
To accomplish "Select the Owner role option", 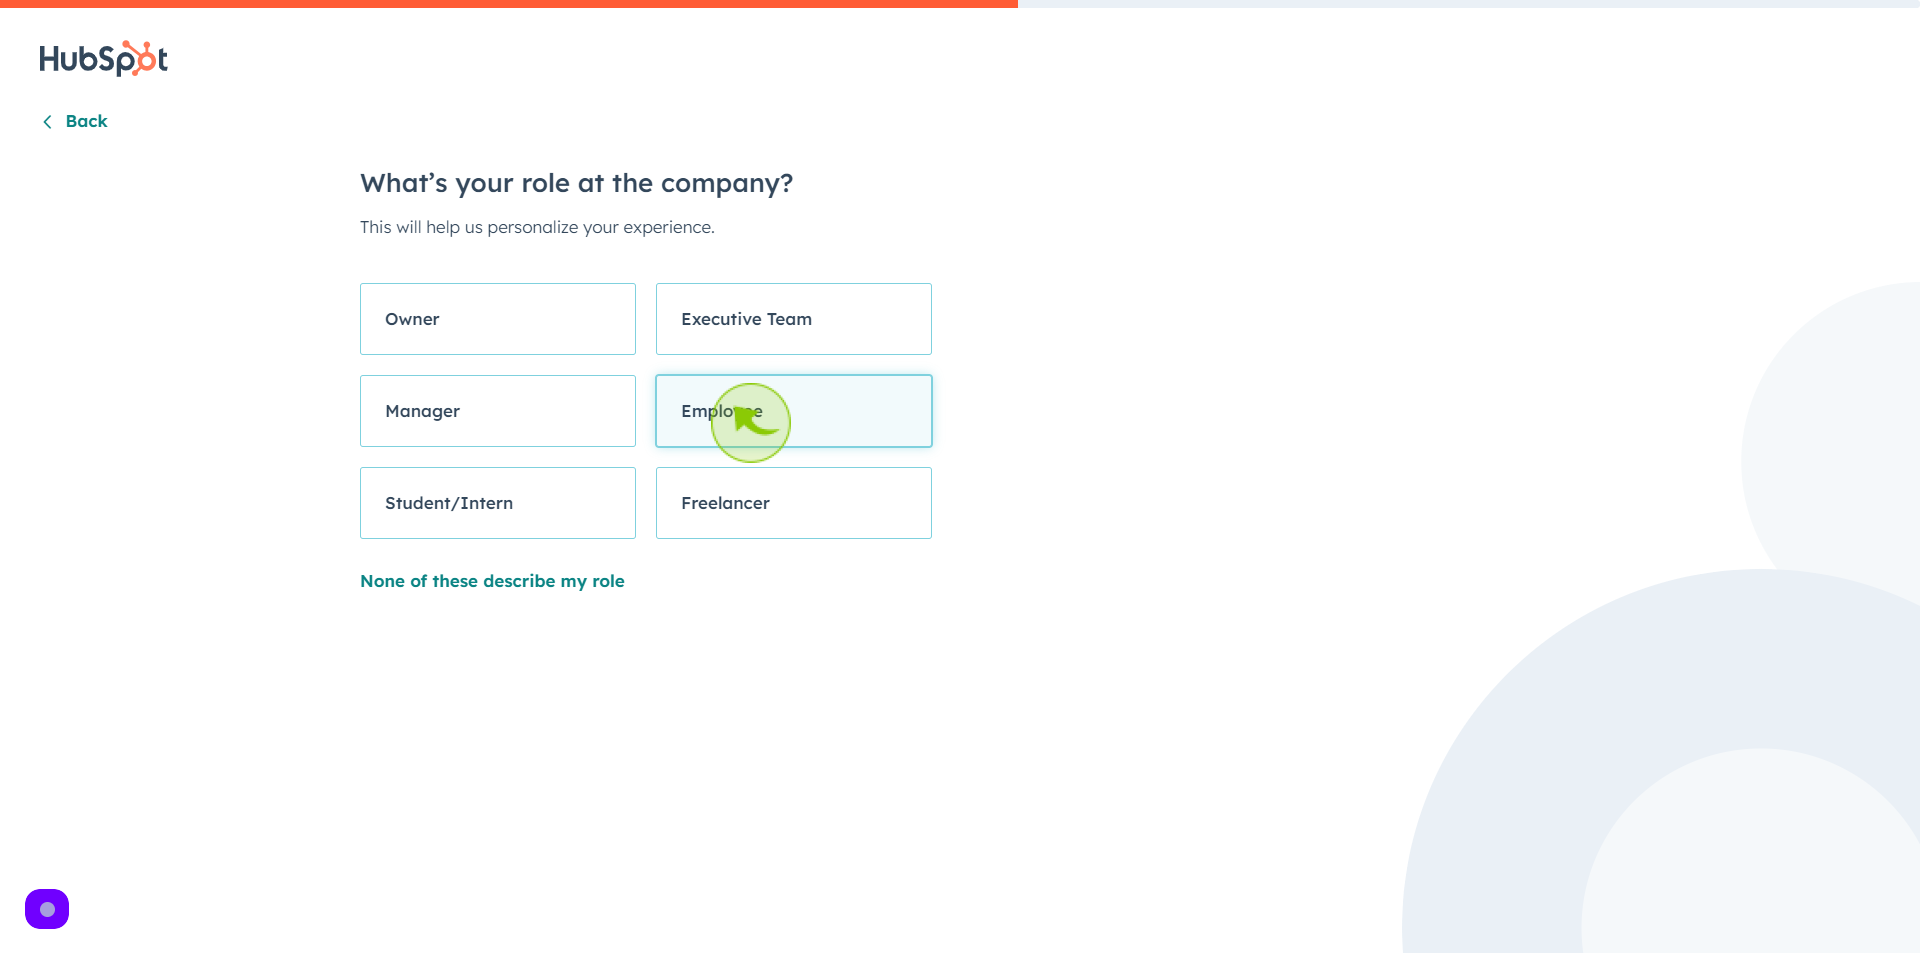I will pos(498,319).
